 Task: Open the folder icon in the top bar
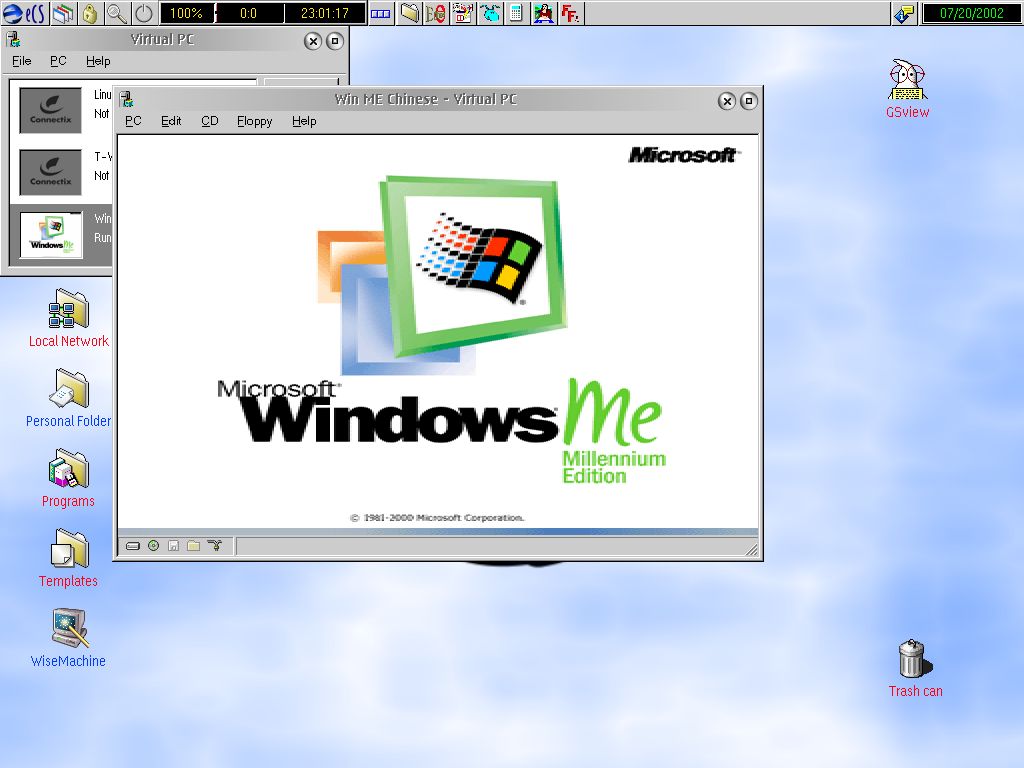(x=409, y=13)
